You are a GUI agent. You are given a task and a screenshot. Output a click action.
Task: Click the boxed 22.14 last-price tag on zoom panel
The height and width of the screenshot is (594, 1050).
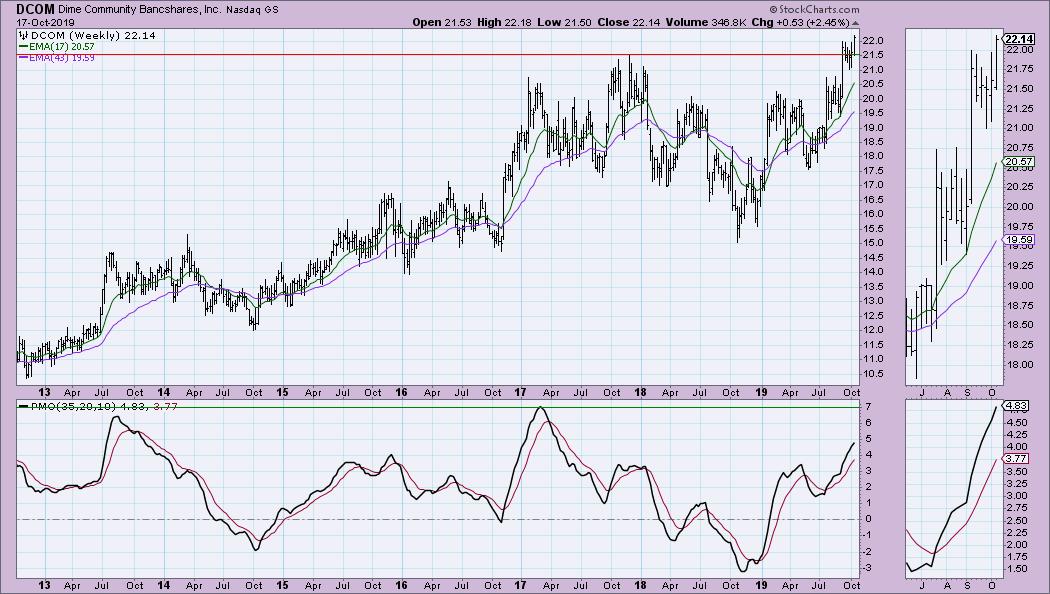pos(1019,39)
